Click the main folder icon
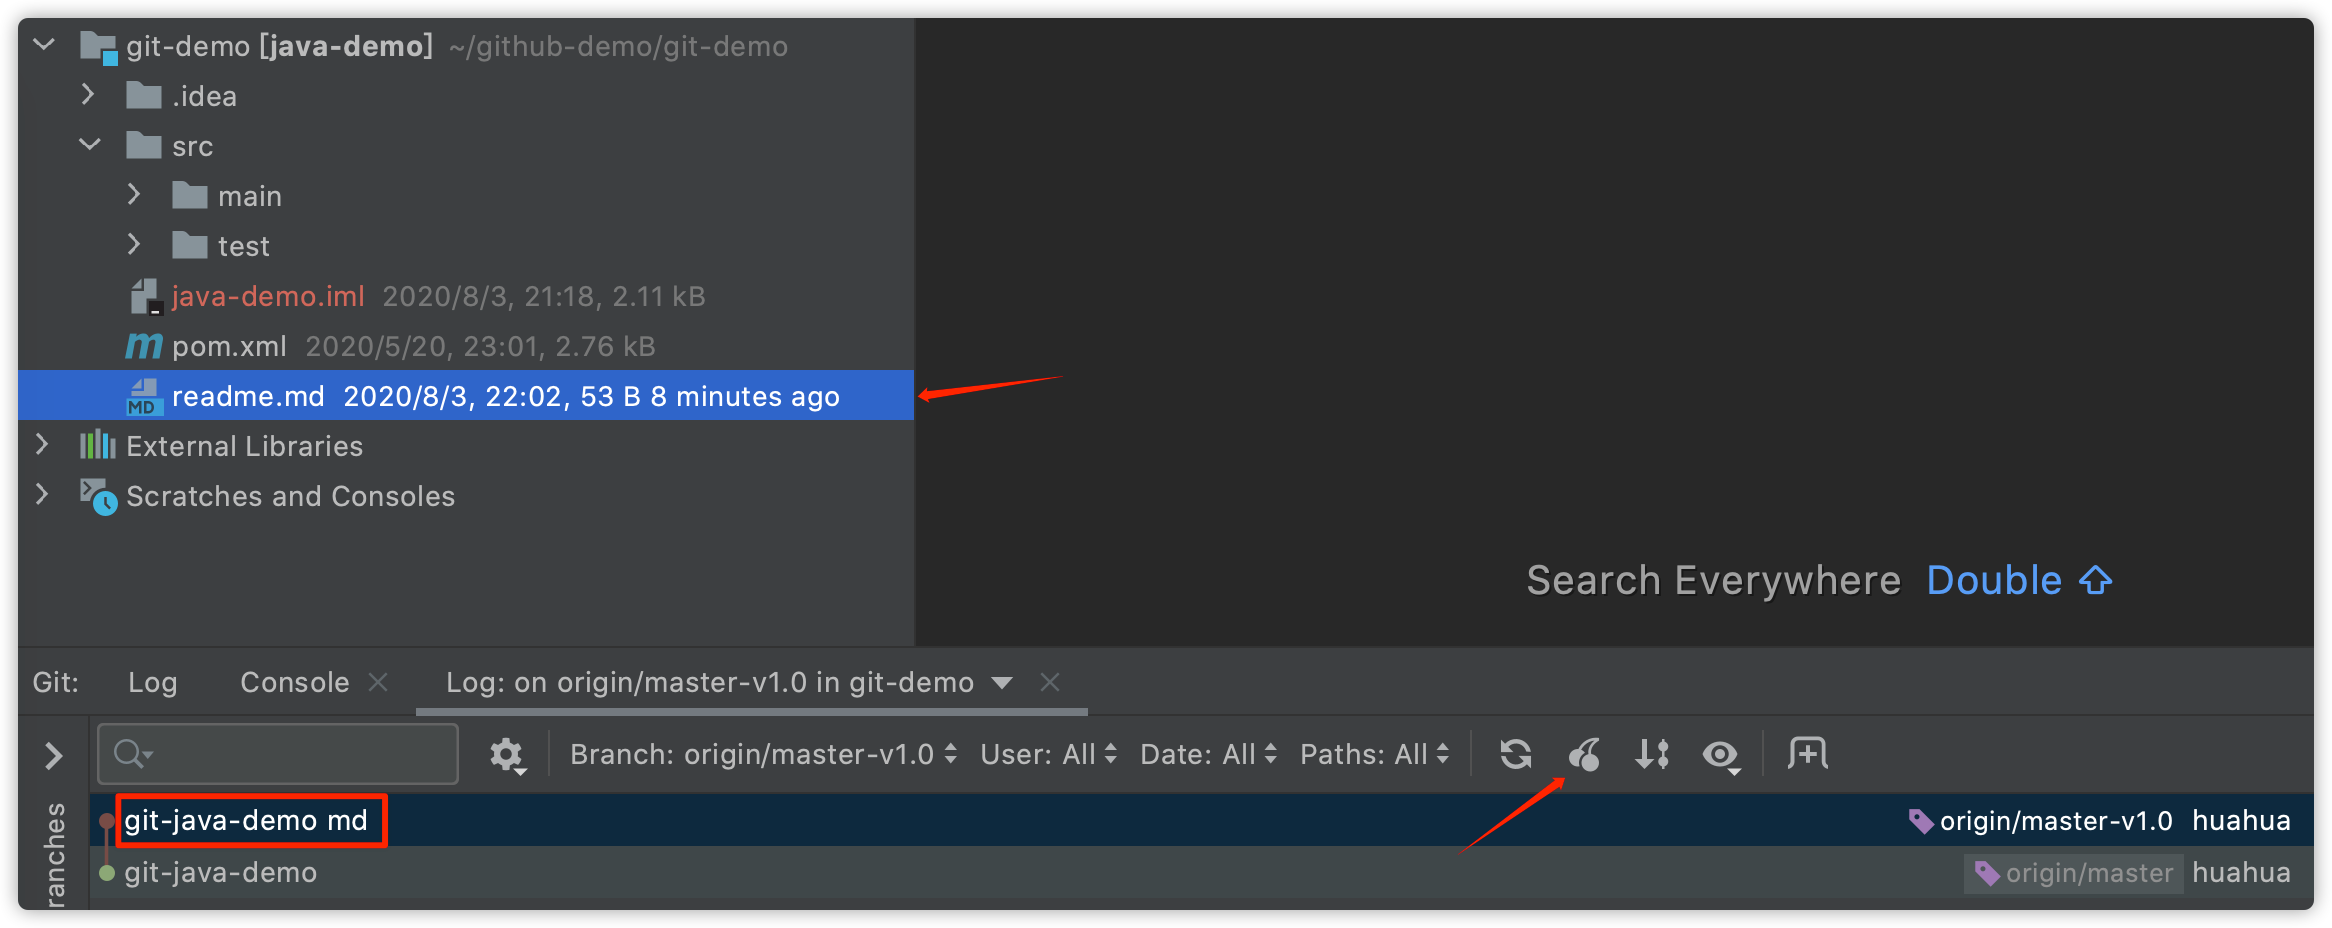 click(190, 196)
